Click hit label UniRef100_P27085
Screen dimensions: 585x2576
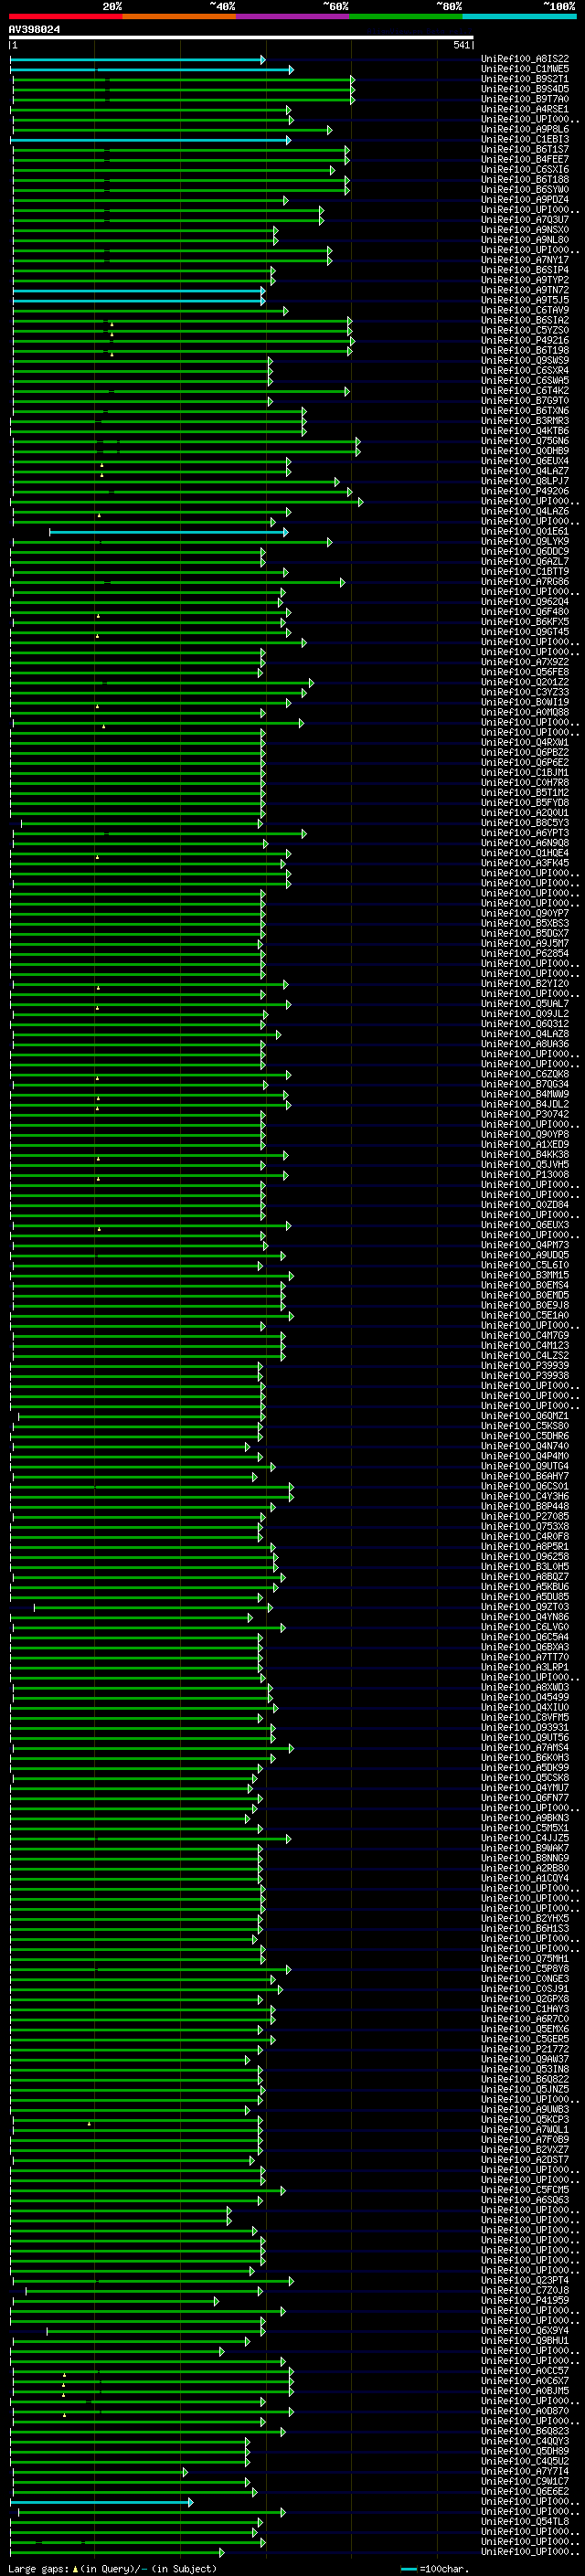coord(525,1516)
